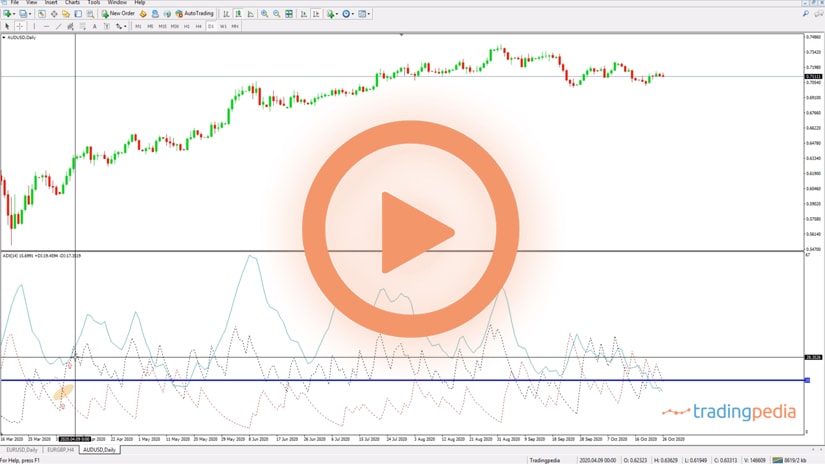Screen dimensions: 825x464
Task: Open the MetaEditor icon
Action: pos(143,14)
